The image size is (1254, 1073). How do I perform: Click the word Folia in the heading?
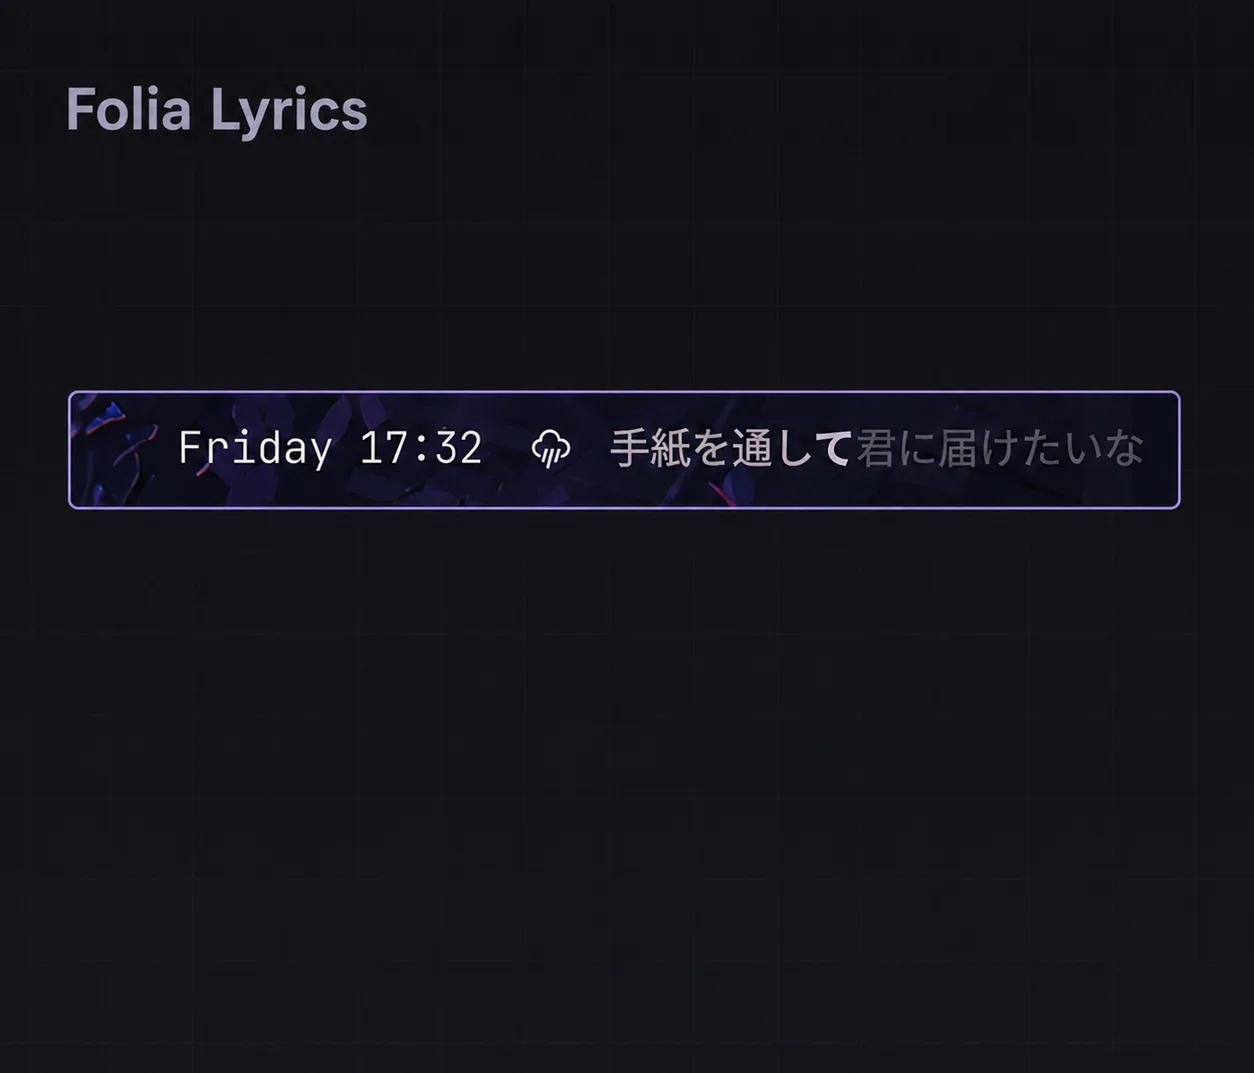tap(128, 108)
